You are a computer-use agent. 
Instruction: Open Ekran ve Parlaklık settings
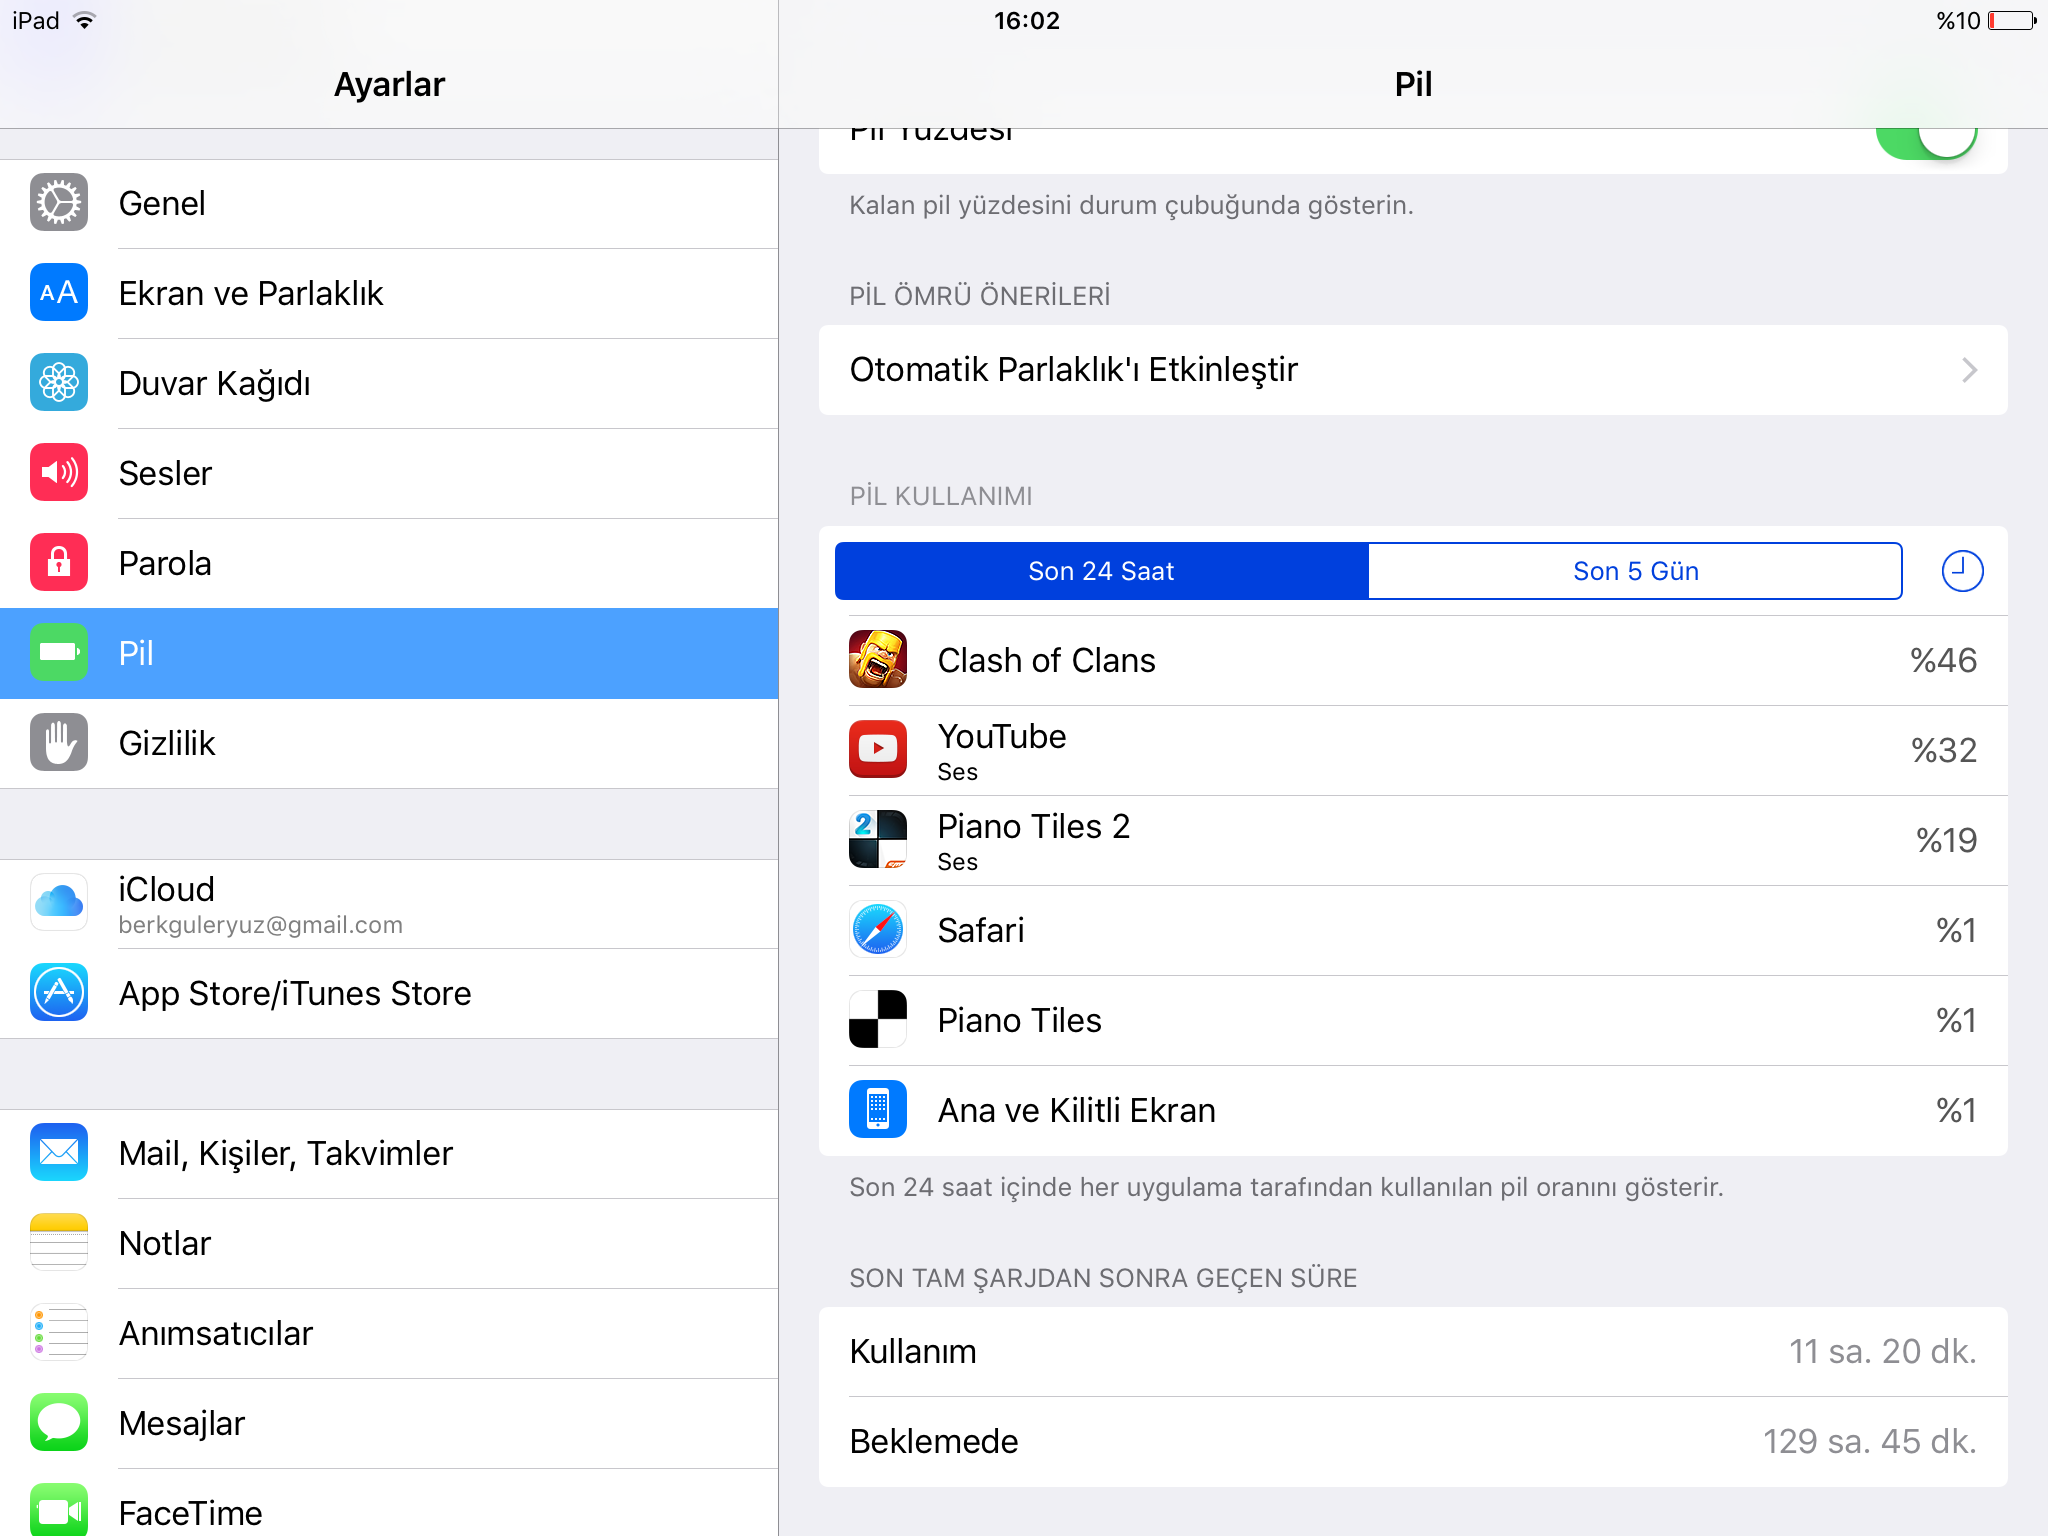click(389, 293)
